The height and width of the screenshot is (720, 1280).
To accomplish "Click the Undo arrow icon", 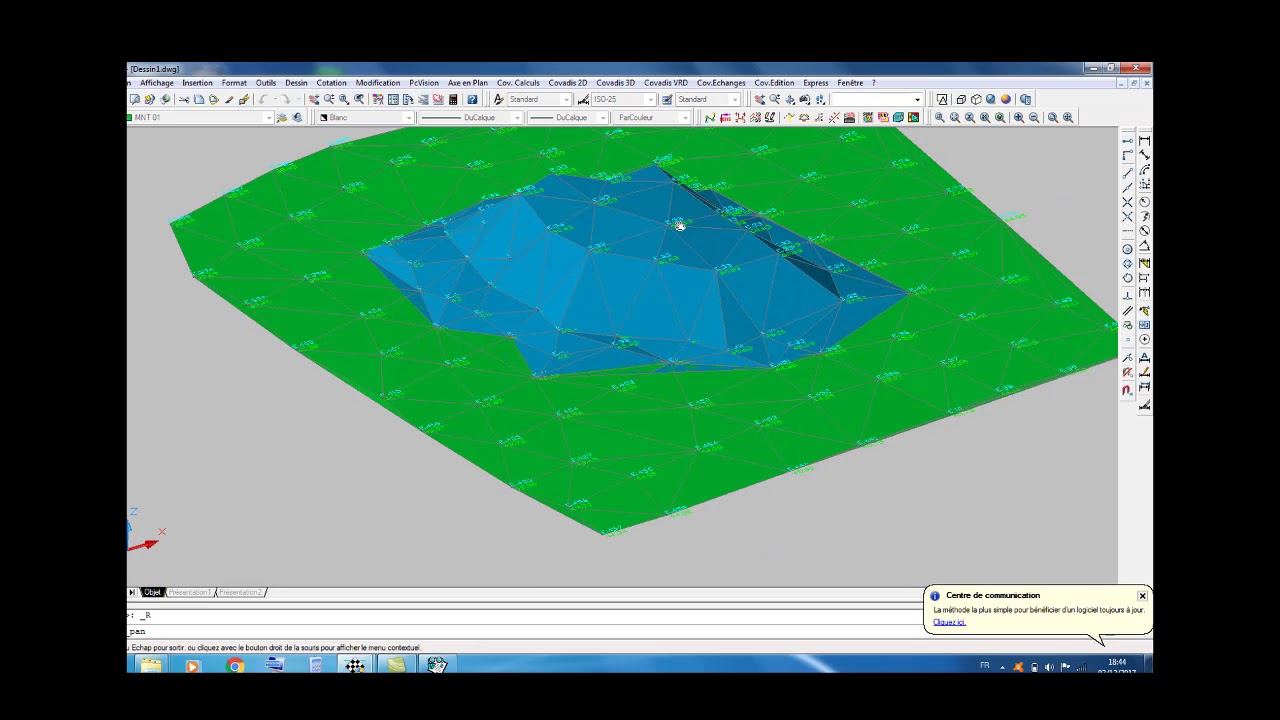I will coord(262,99).
